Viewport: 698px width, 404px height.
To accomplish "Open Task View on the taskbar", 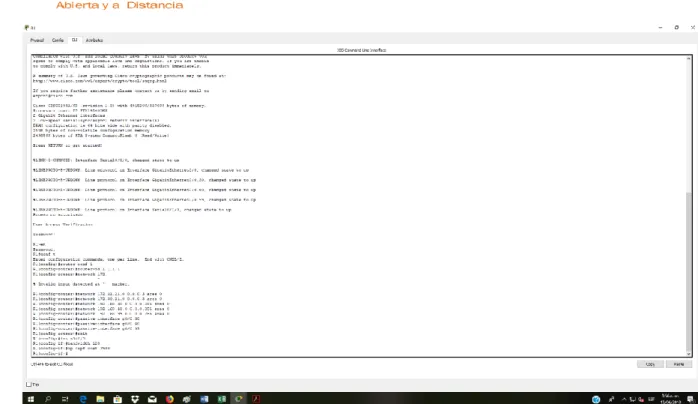I will pyautogui.click(x=65, y=399).
